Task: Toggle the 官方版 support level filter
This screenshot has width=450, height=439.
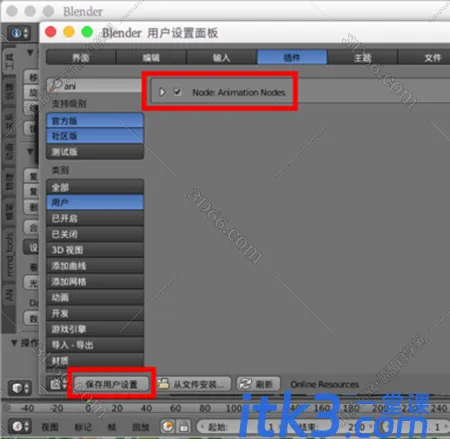Action: point(95,121)
